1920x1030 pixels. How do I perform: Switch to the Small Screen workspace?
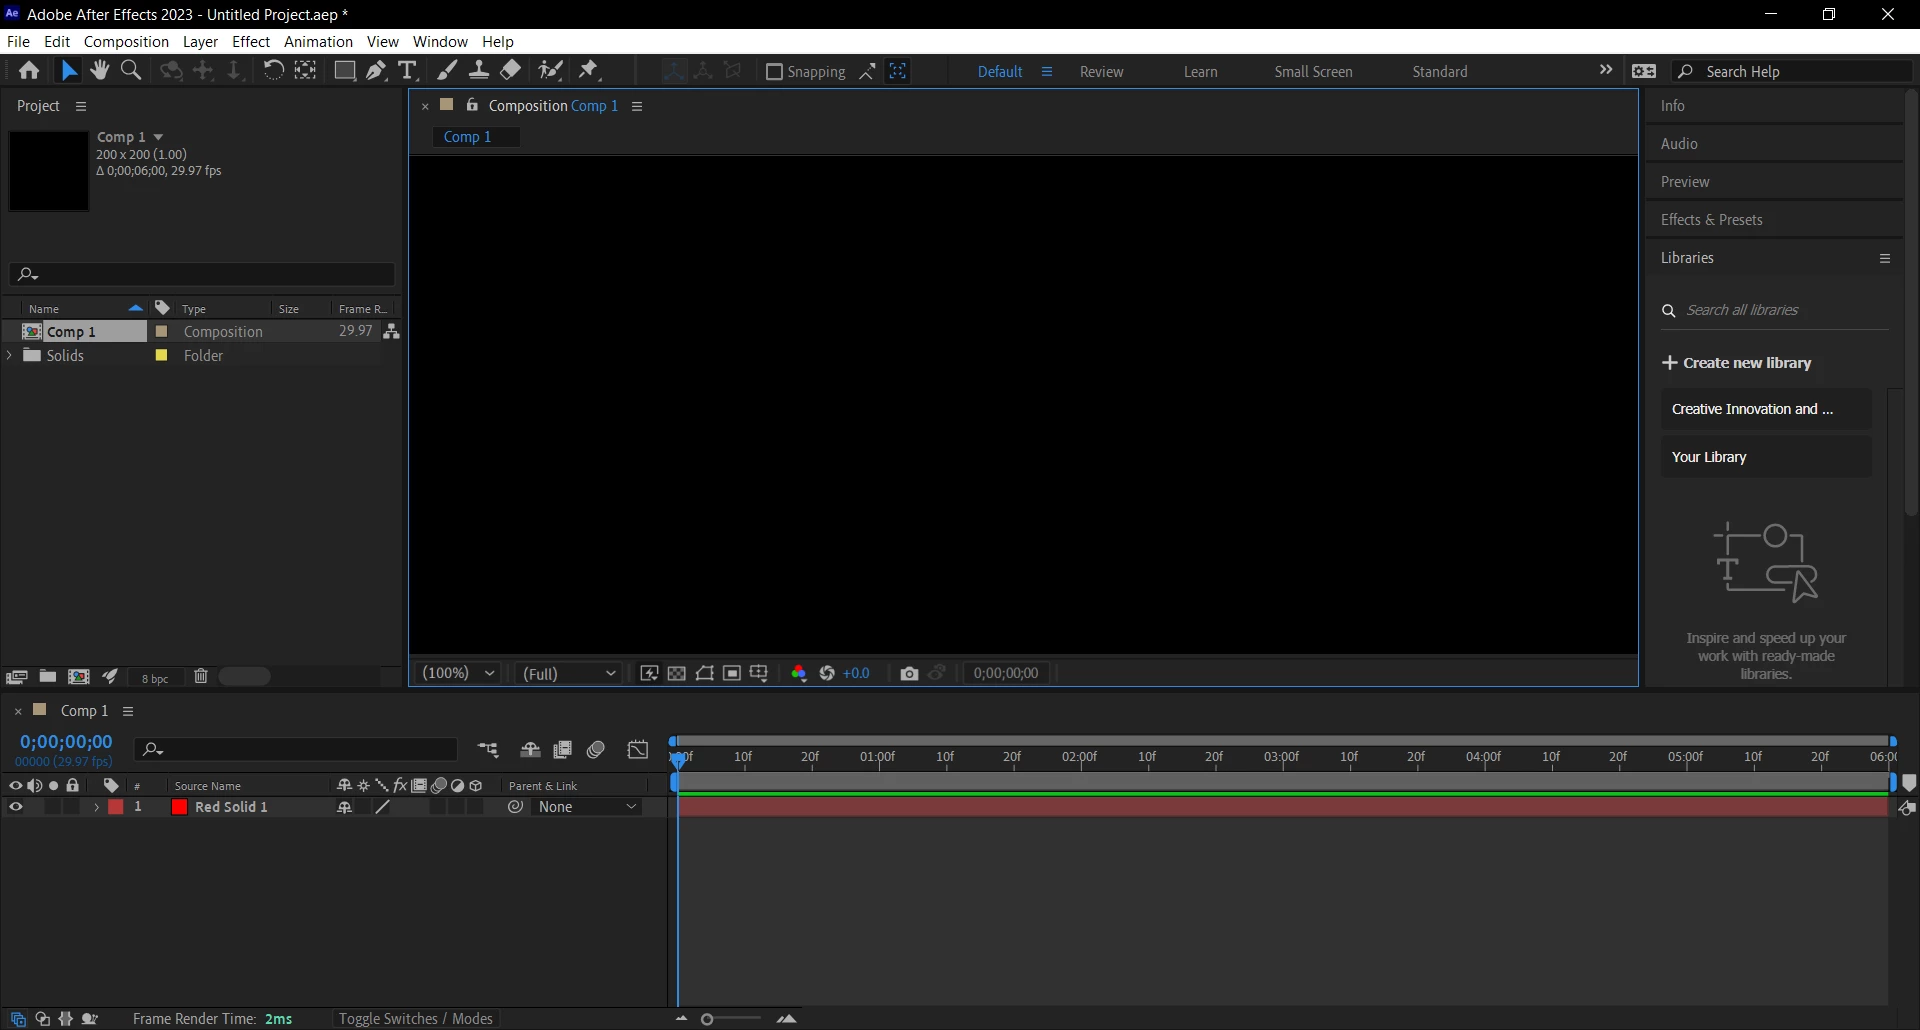coord(1313,72)
